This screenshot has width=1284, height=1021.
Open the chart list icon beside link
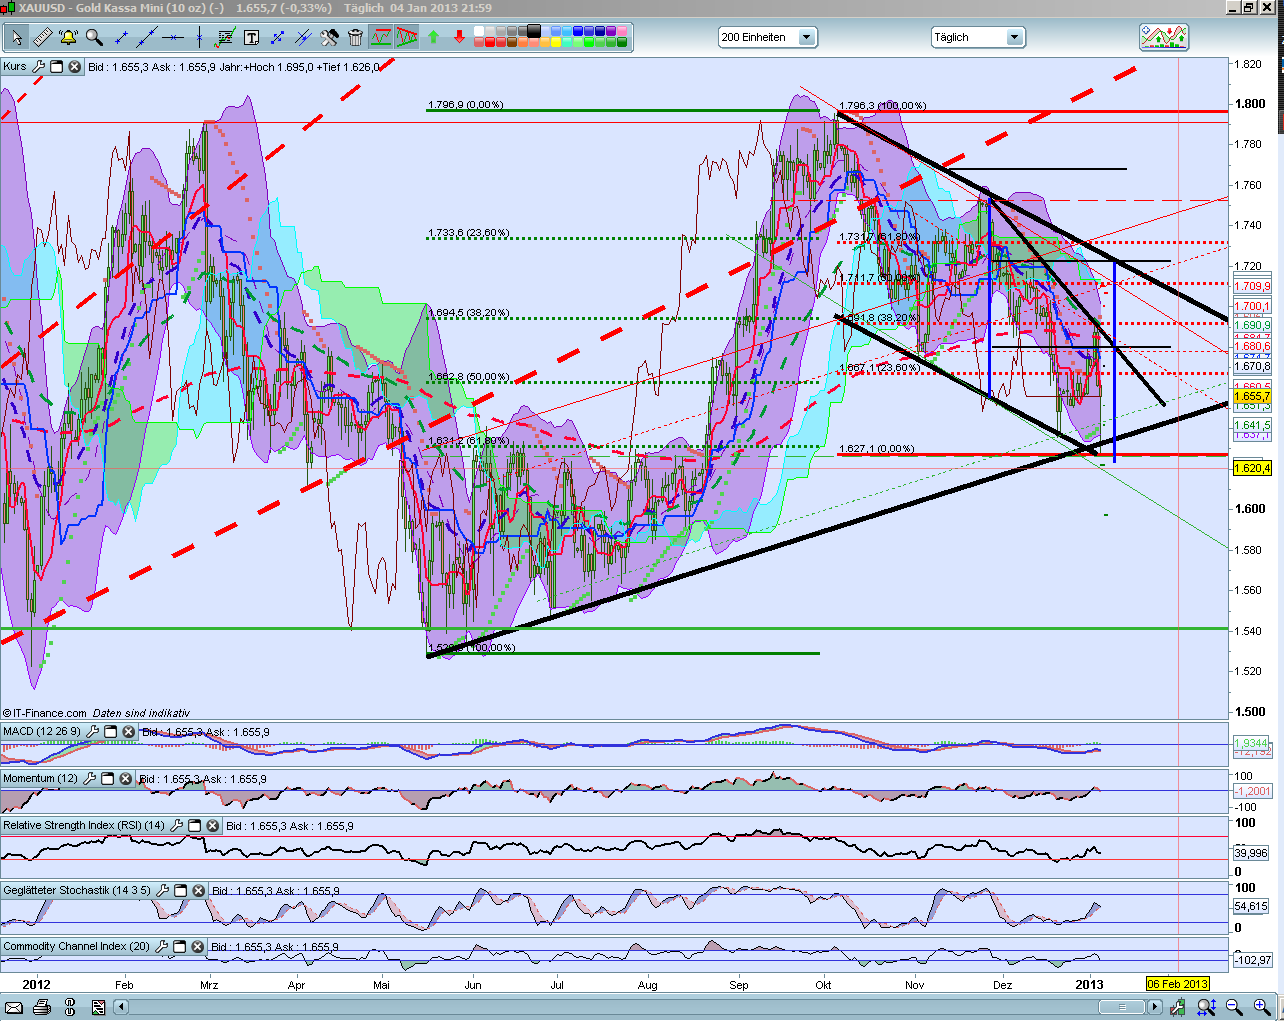pyautogui.click(x=98, y=1007)
